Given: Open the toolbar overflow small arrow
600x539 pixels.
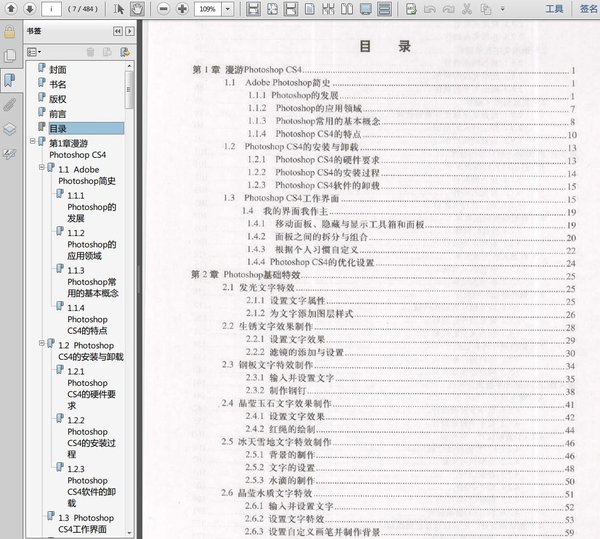Looking at the screenshot, I should point(502,9).
